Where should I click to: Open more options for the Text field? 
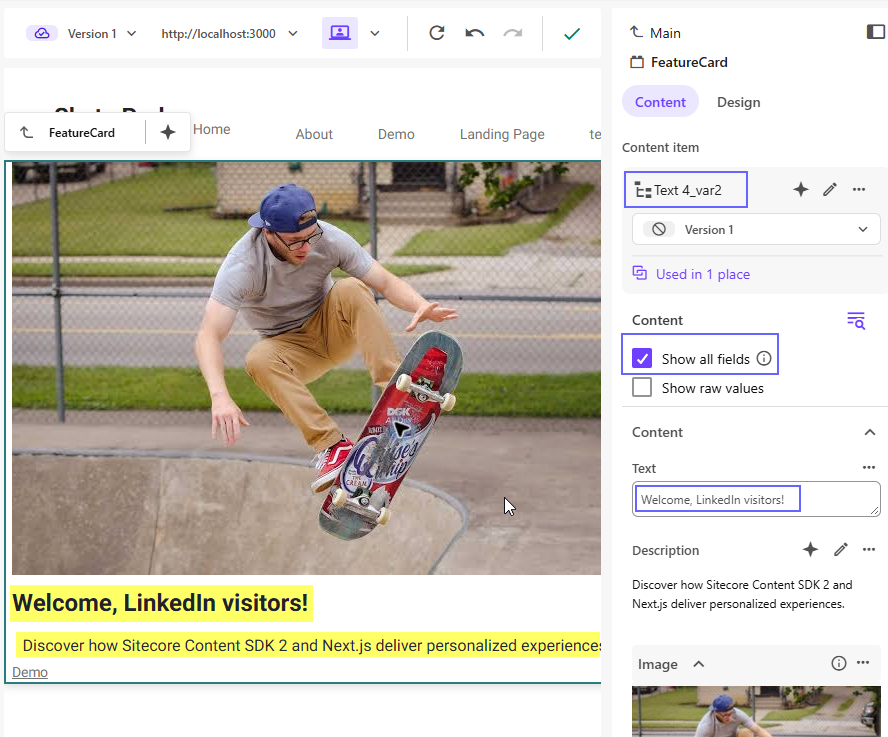click(869, 467)
